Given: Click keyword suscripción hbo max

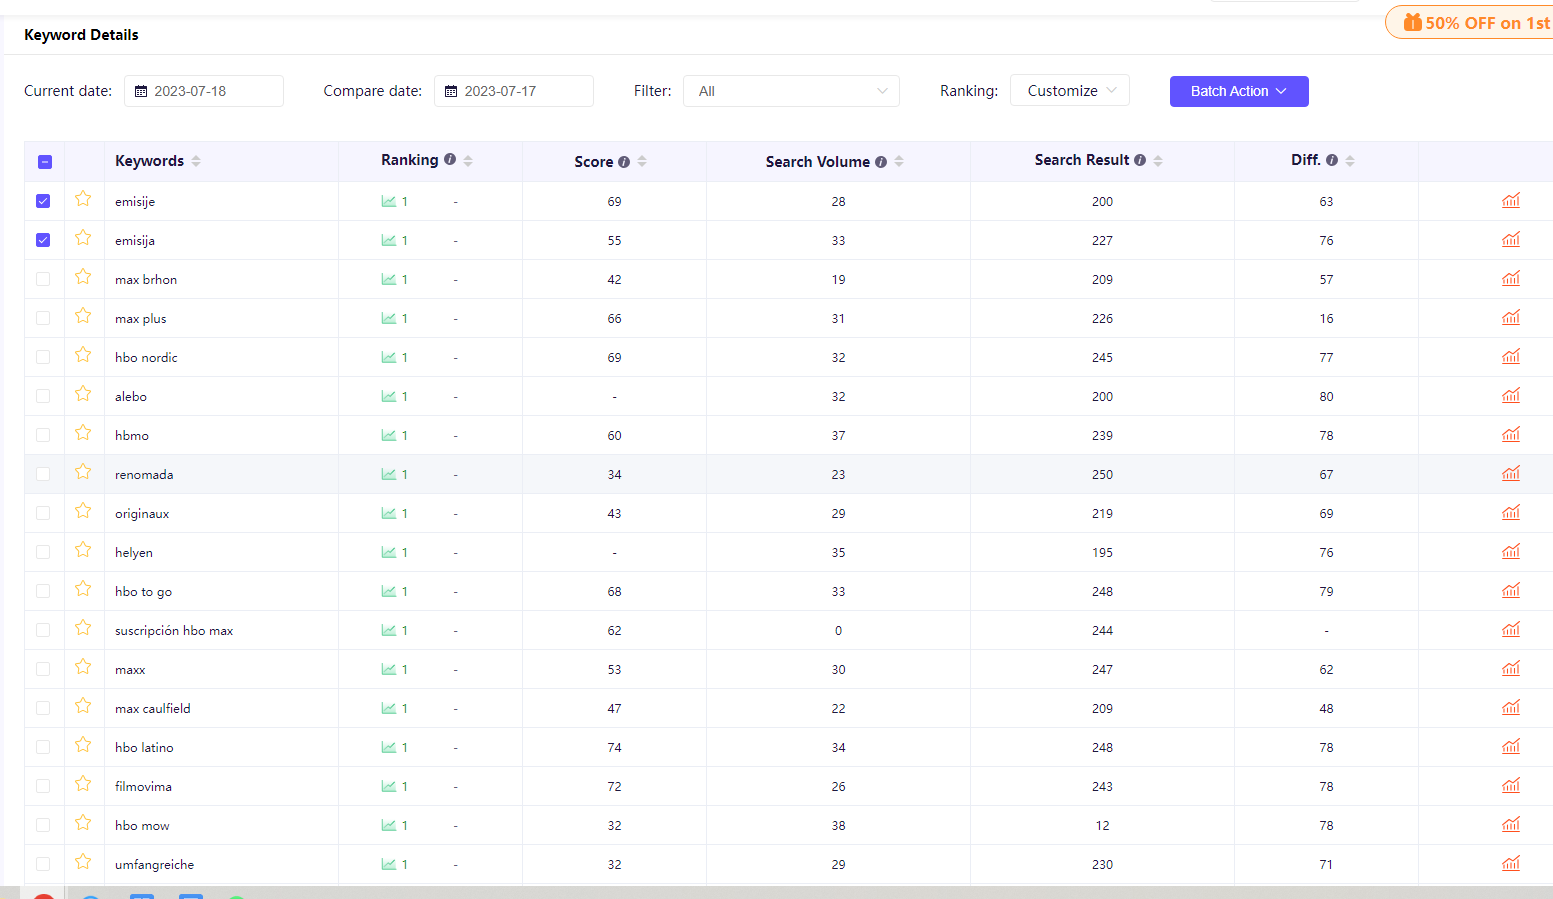Looking at the screenshot, I should pos(174,630).
